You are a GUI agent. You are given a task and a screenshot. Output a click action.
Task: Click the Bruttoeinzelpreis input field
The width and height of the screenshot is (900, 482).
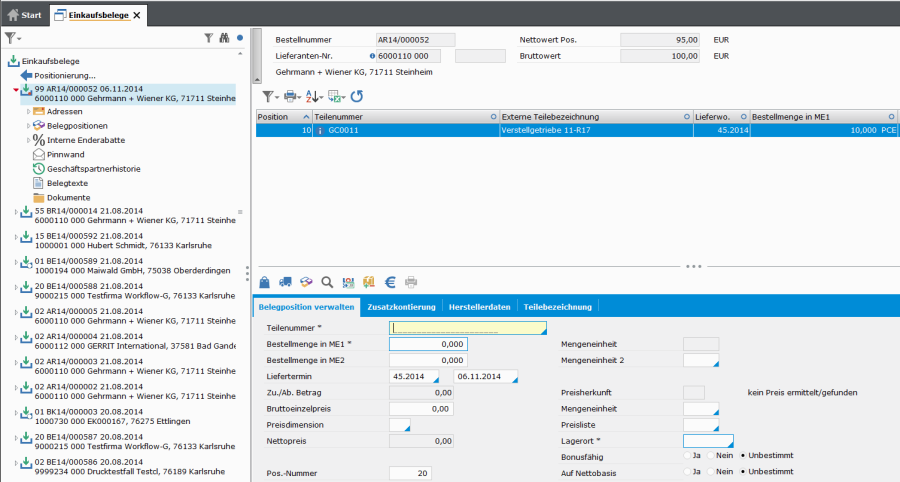[x=421, y=409]
